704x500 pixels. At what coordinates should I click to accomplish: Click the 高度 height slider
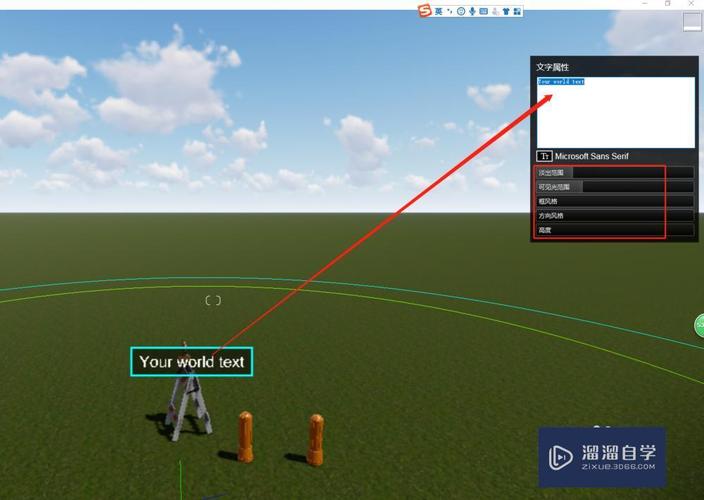click(614, 230)
